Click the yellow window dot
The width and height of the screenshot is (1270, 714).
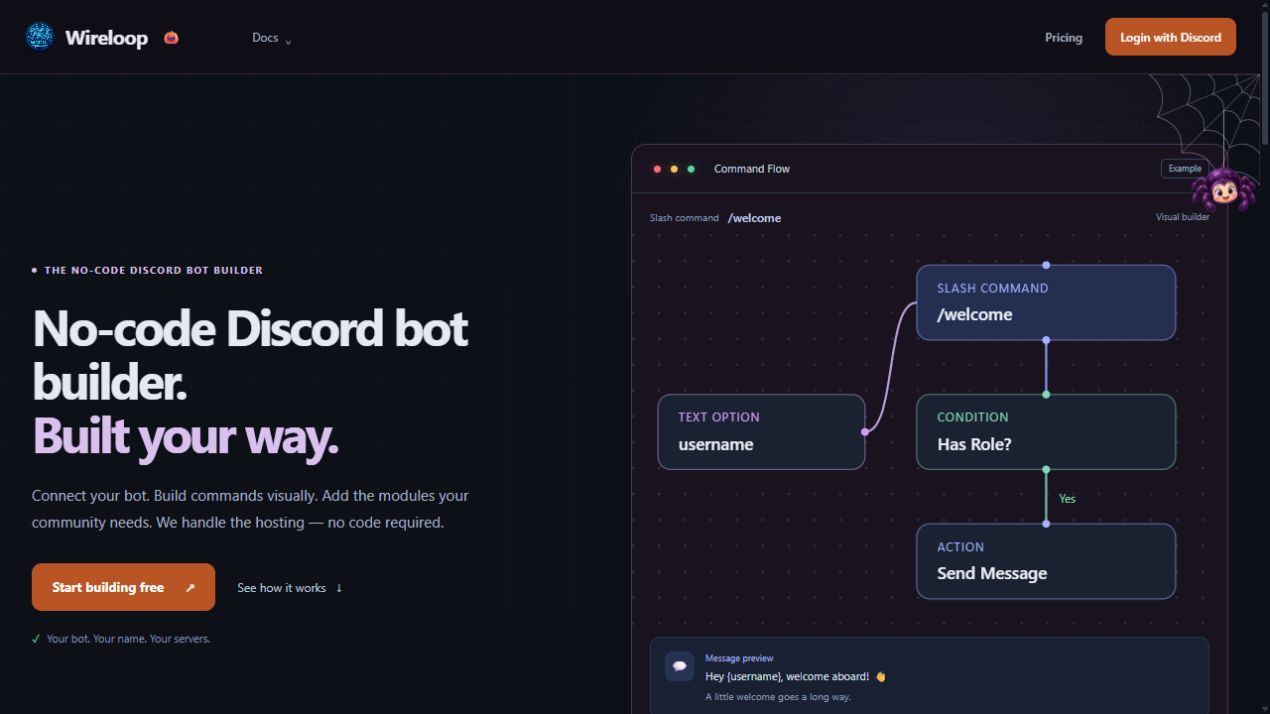(x=674, y=169)
